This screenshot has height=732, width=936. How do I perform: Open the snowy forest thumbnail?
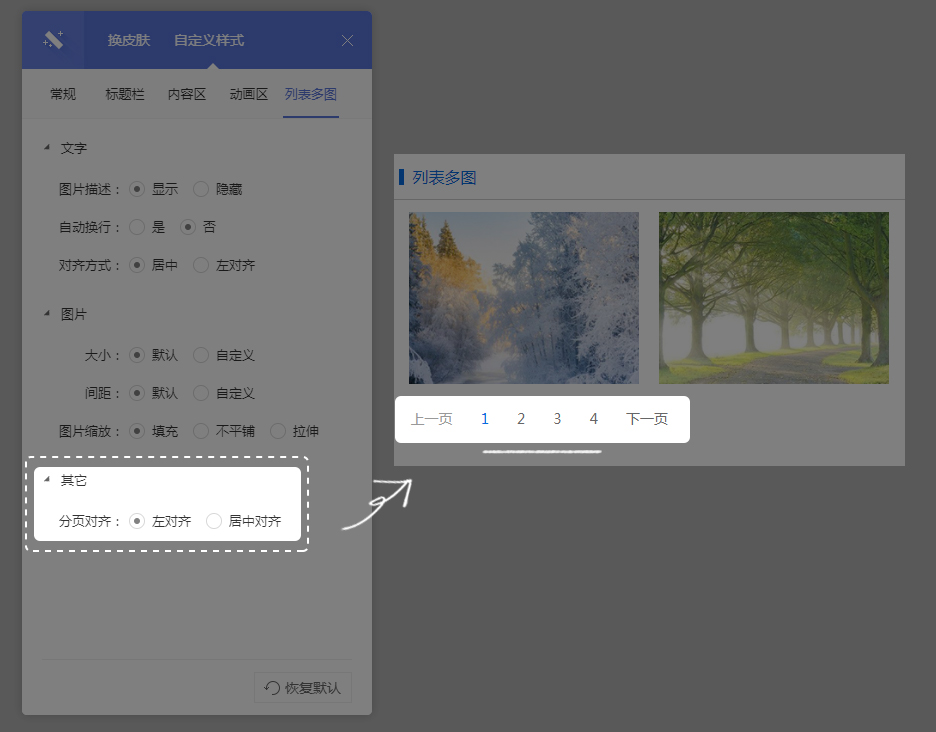524,298
